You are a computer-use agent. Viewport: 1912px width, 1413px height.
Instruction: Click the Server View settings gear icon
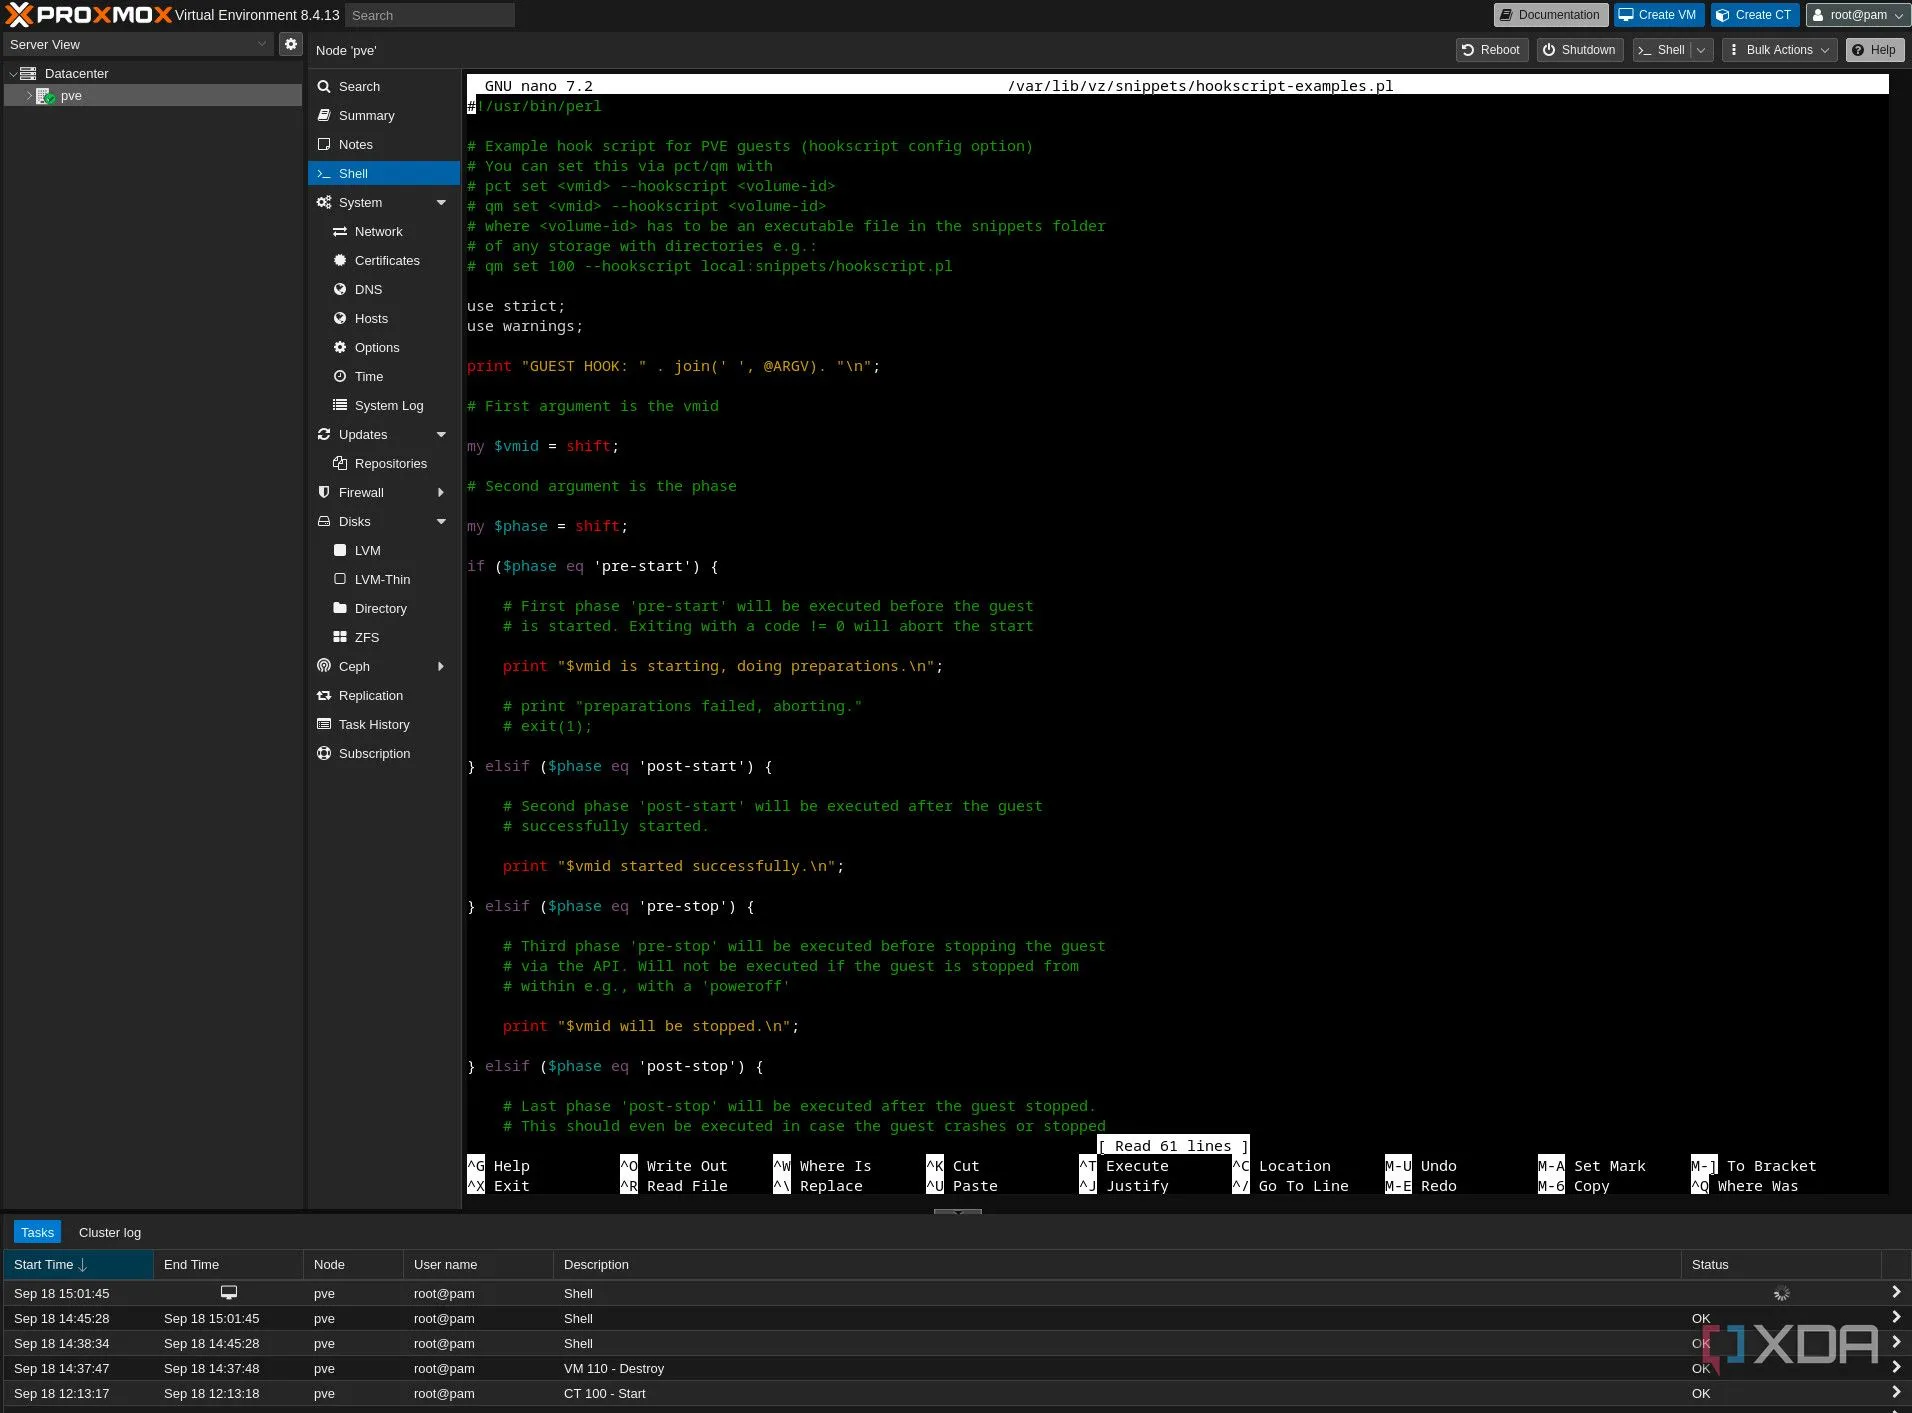[290, 44]
